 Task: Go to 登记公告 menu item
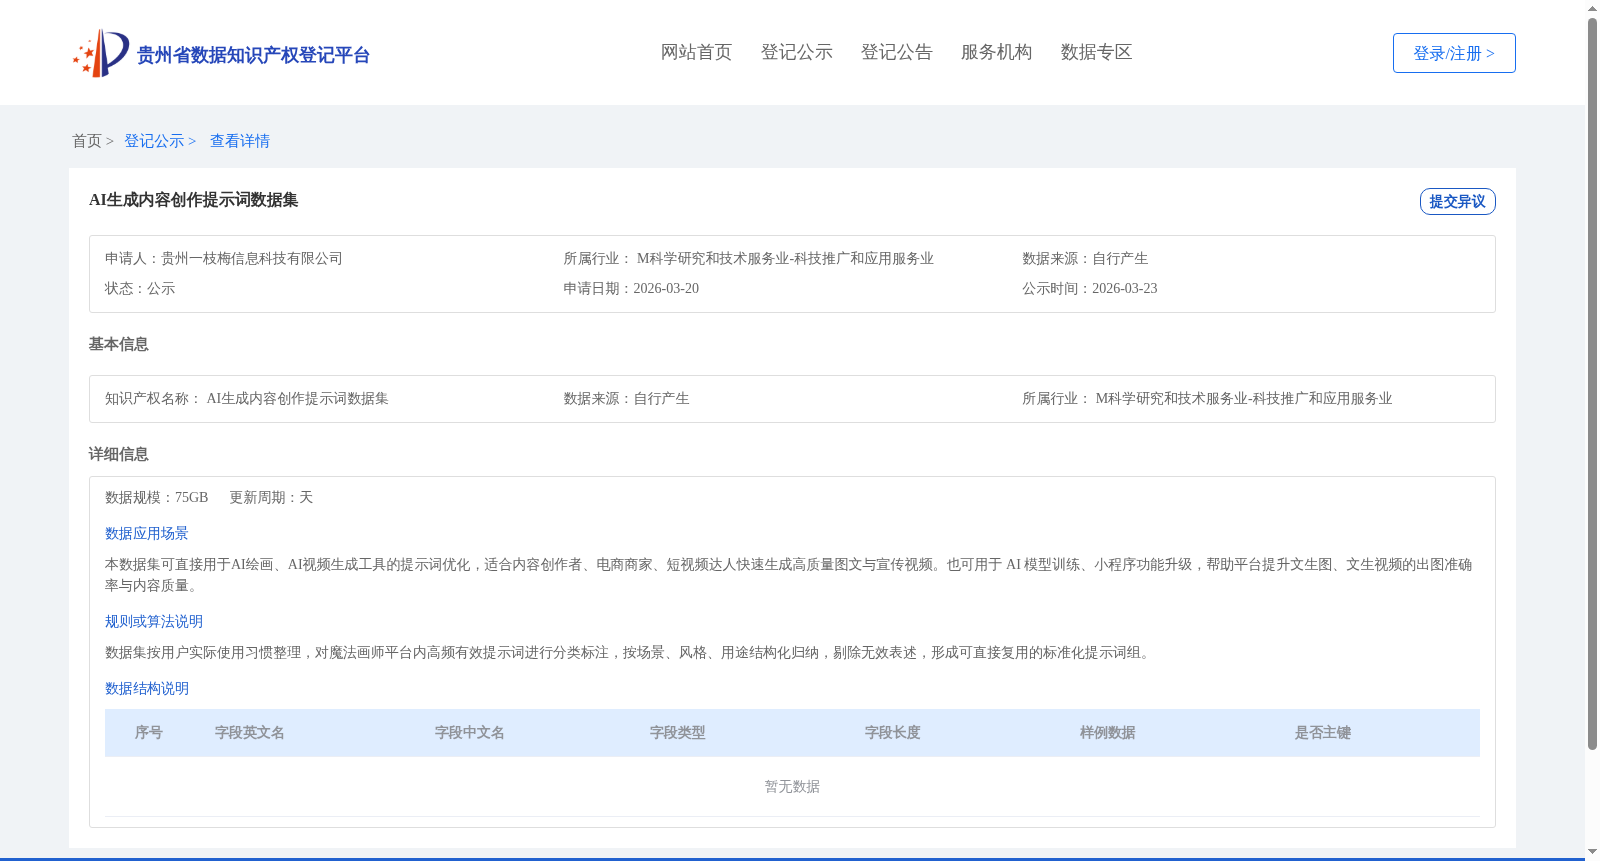(896, 52)
